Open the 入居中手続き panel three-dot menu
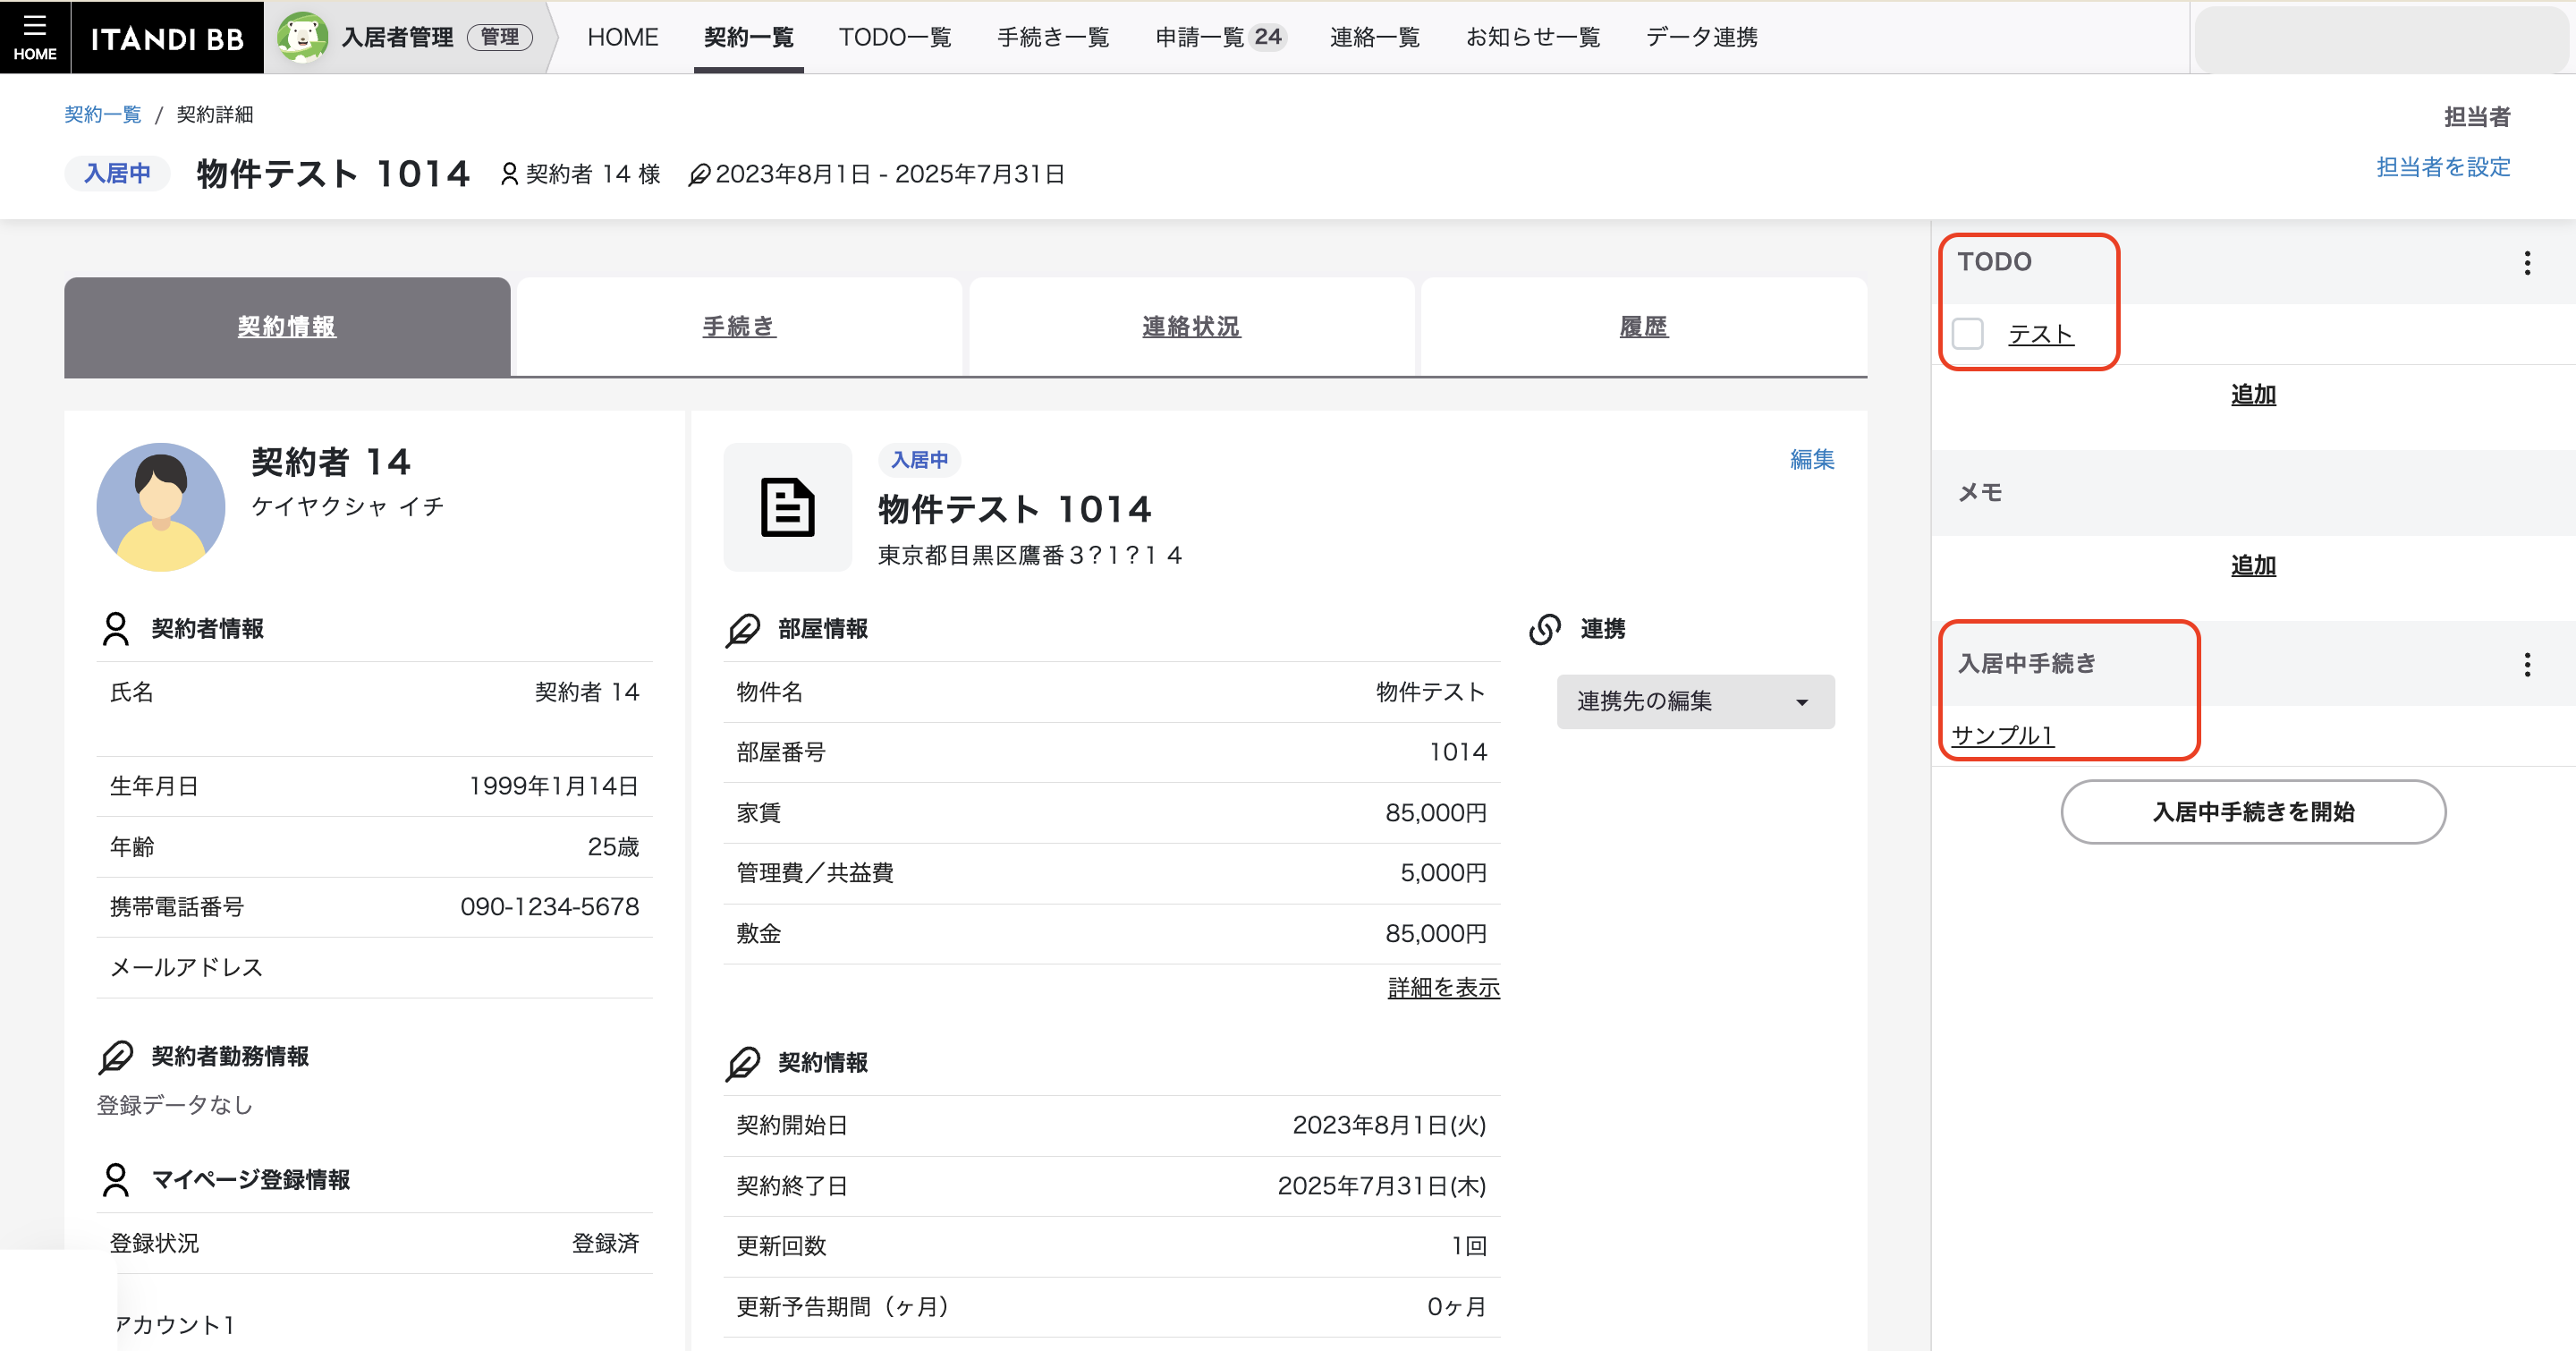2576x1351 pixels. point(2527,665)
